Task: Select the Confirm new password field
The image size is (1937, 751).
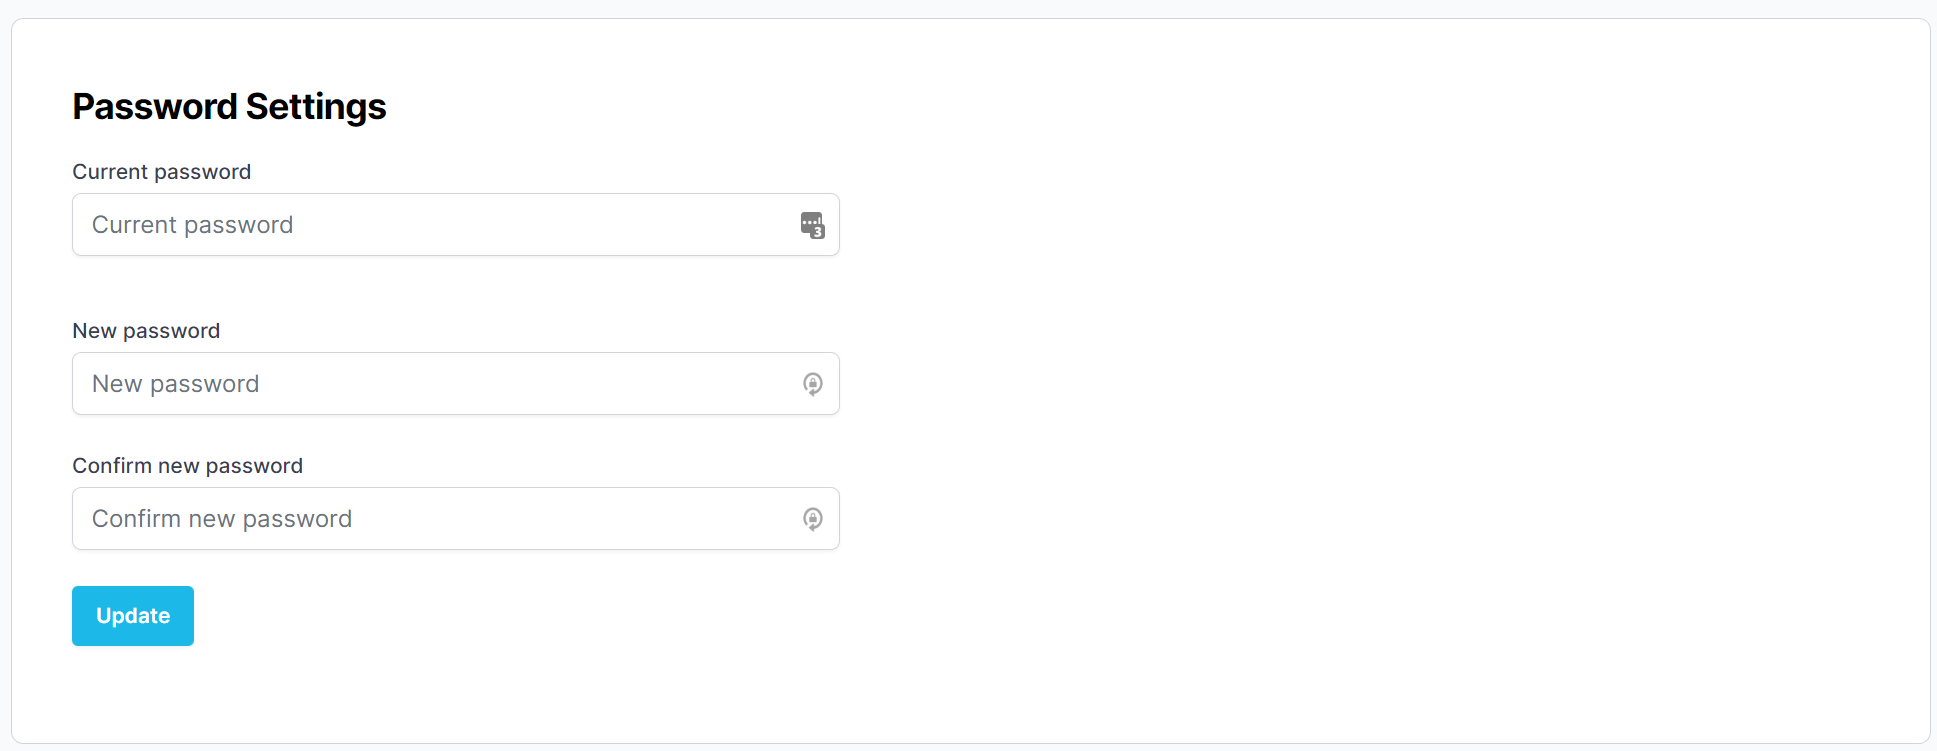Action: click(430, 519)
